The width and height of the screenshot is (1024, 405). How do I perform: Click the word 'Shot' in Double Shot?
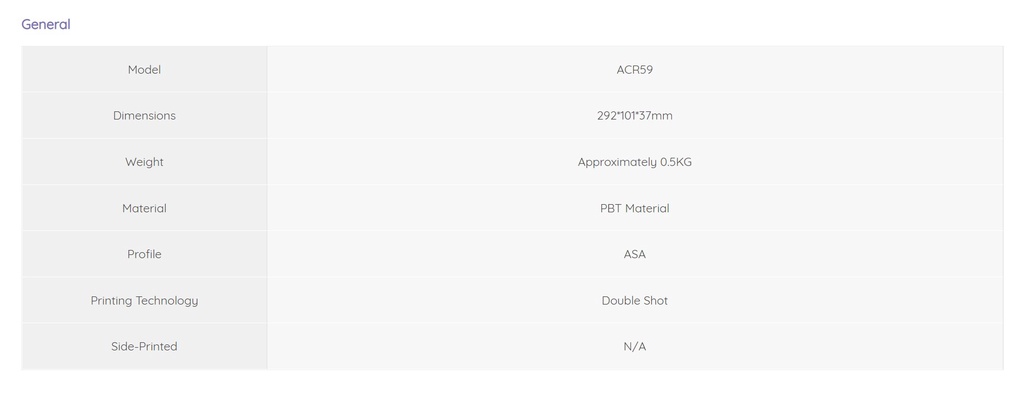pos(655,300)
